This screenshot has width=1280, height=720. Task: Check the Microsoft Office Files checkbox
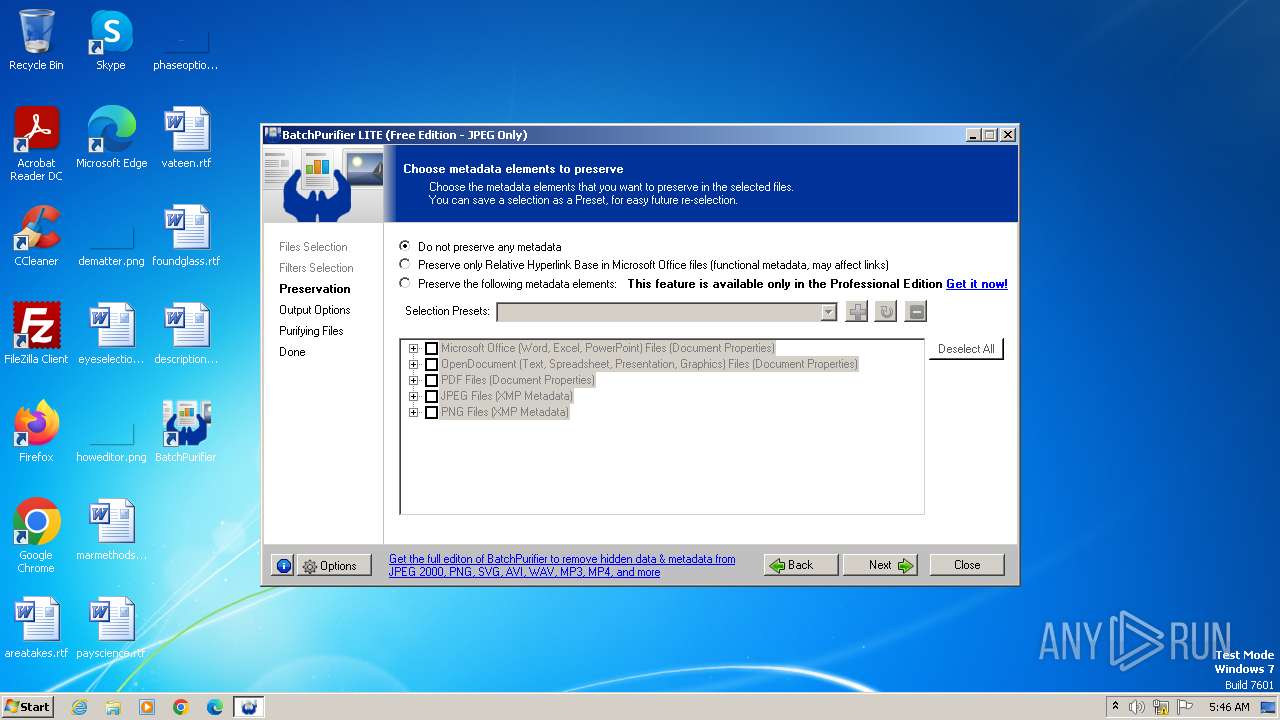coord(432,348)
